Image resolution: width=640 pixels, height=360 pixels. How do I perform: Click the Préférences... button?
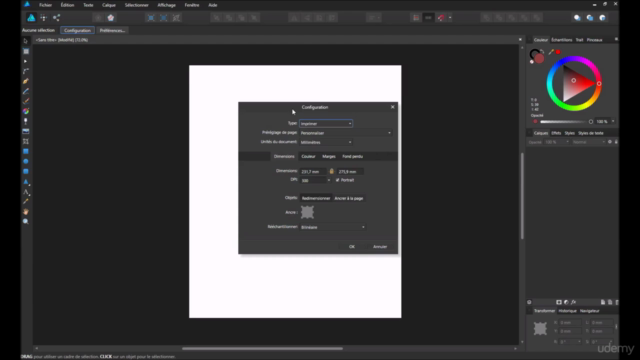tap(112, 30)
